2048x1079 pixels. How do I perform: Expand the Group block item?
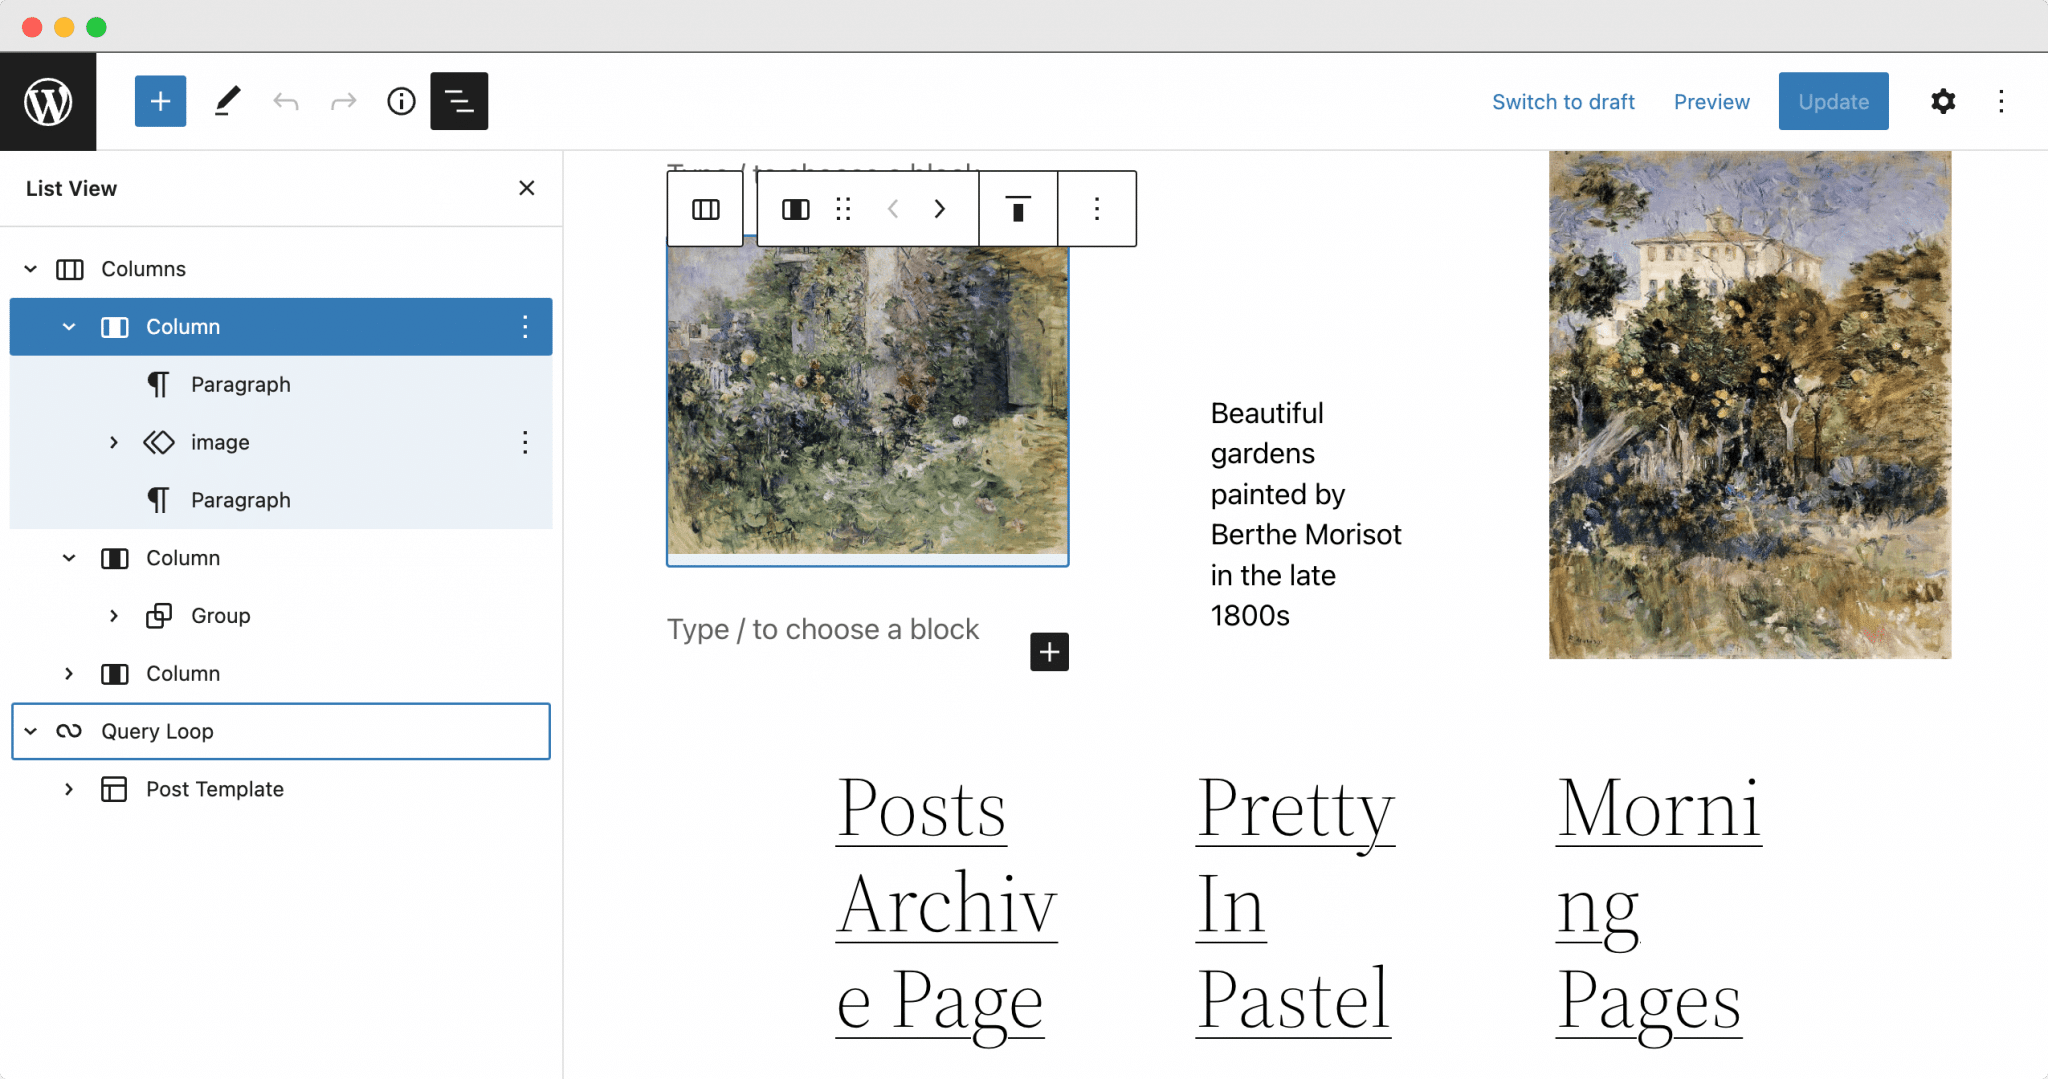pos(114,616)
